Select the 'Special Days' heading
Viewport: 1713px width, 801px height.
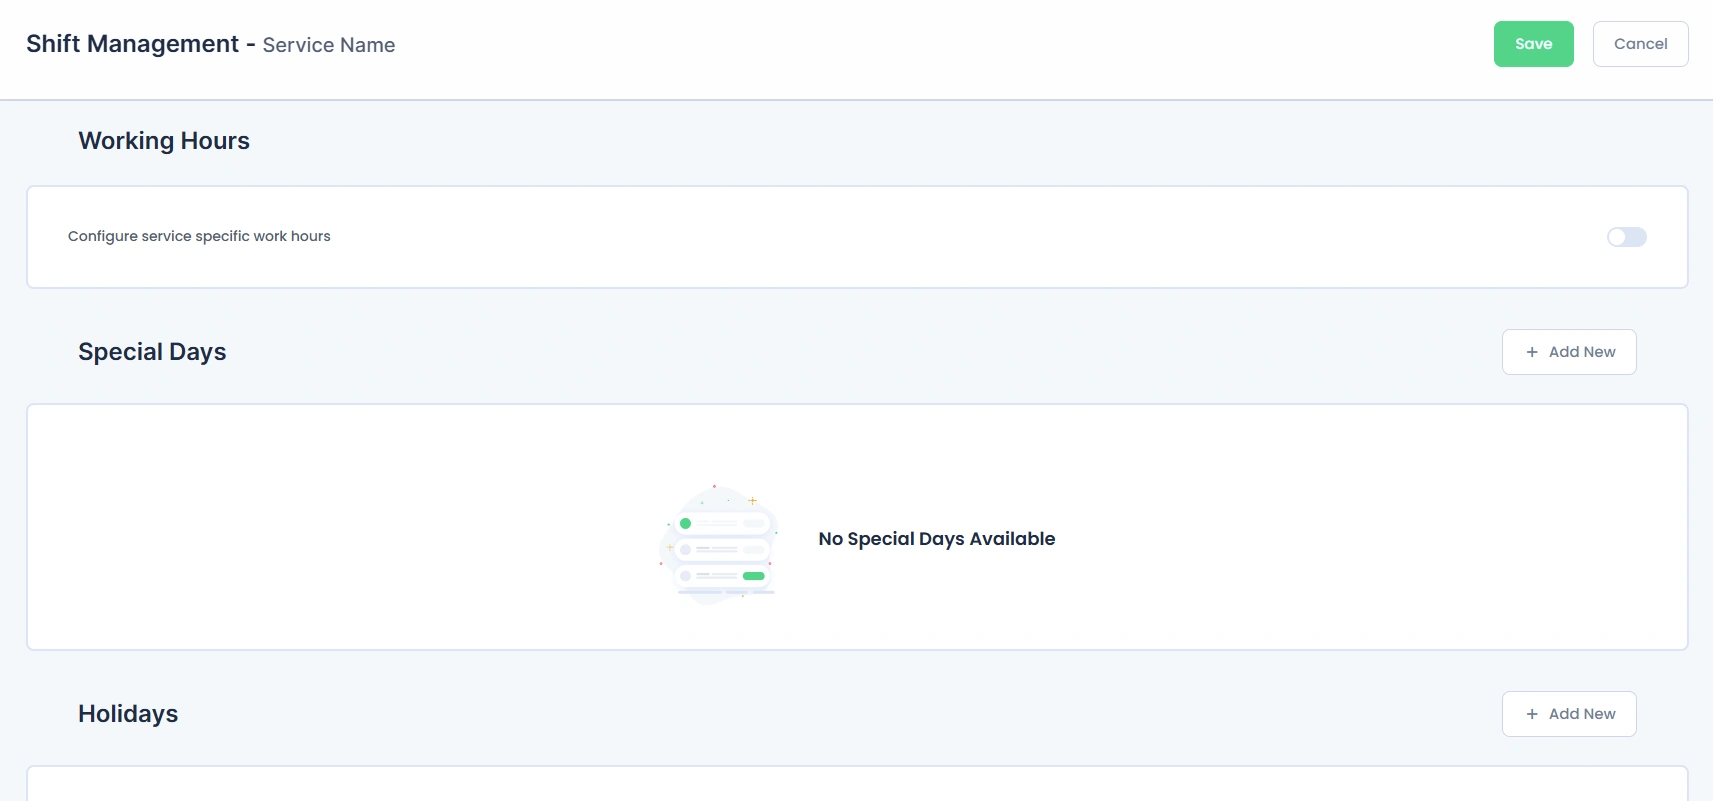point(152,352)
